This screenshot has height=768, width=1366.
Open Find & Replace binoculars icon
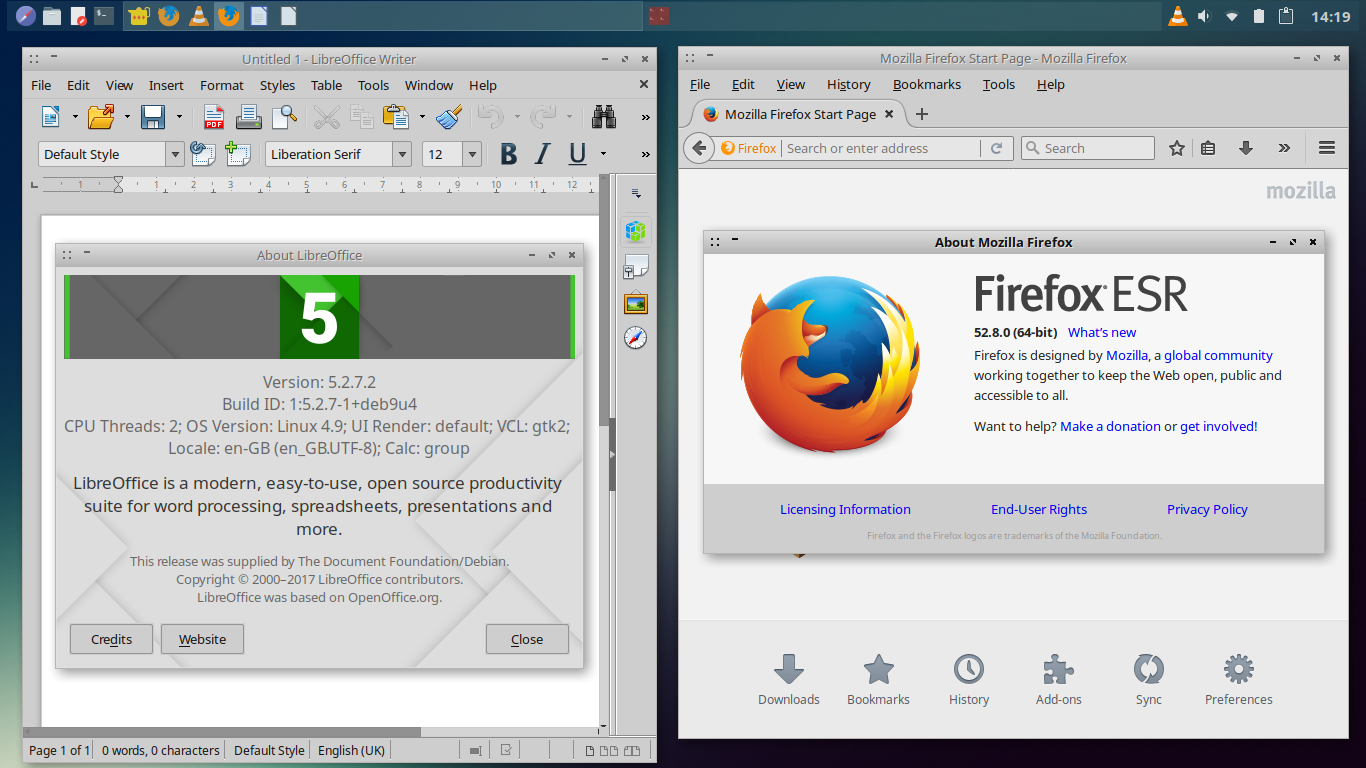[x=603, y=117]
